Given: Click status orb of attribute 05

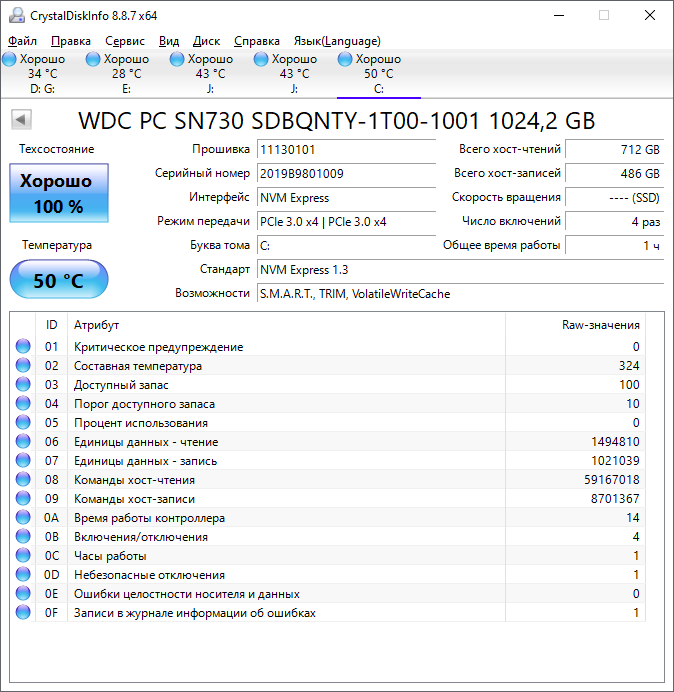Looking at the screenshot, I should pyautogui.click(x=23, y=422).
